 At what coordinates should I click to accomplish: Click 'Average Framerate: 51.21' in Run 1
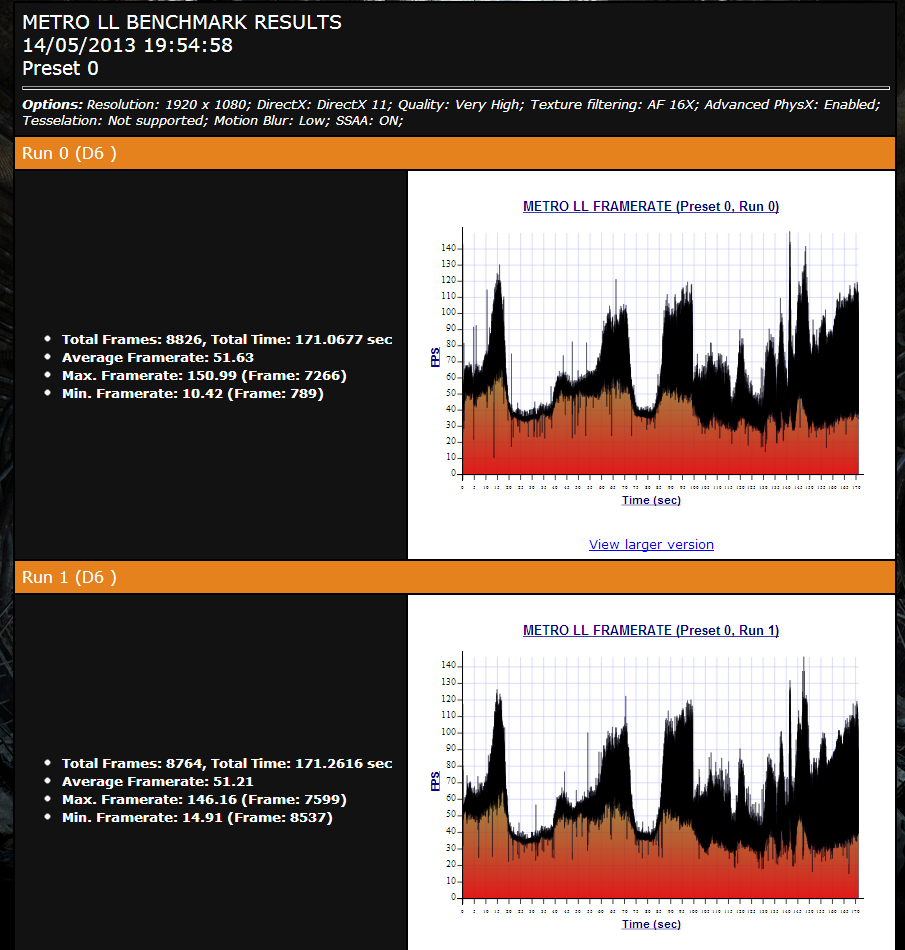click(157, 782)
